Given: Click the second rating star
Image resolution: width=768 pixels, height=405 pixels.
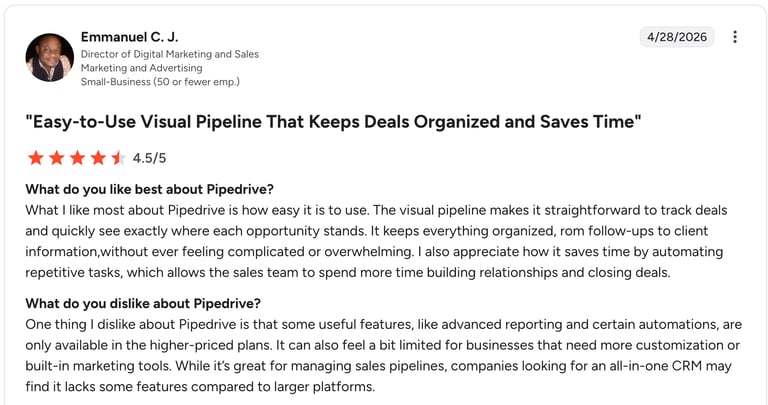Looking at the screenshot, I should point(57,158).
